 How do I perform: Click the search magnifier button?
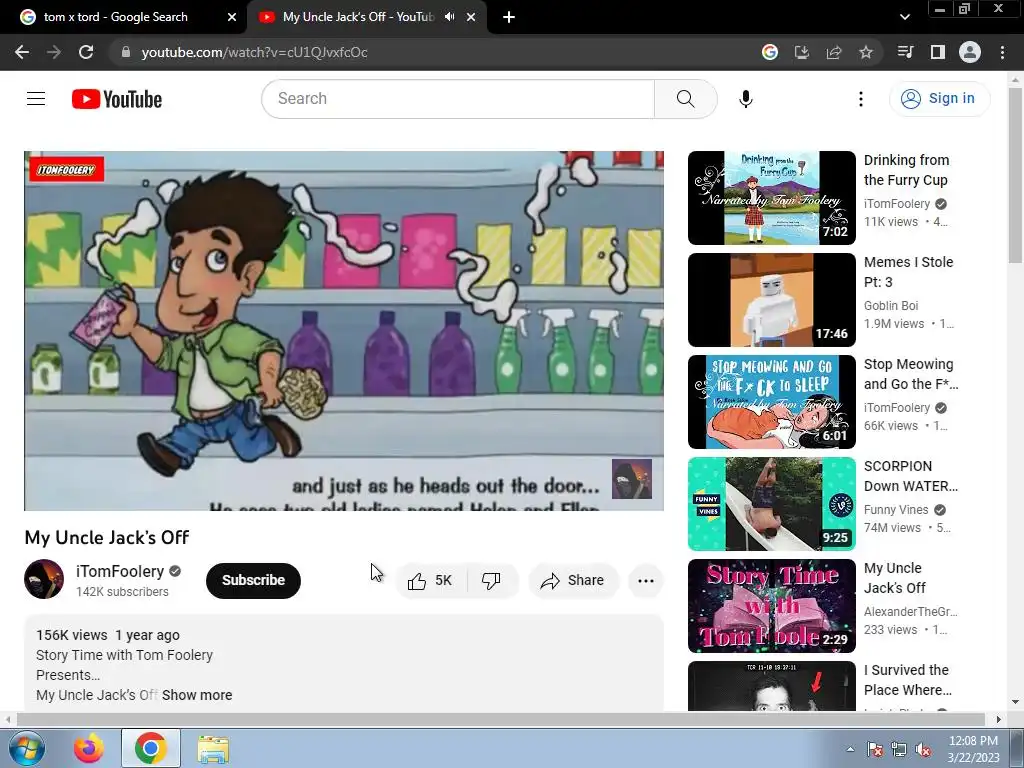[x=685, y=99]
